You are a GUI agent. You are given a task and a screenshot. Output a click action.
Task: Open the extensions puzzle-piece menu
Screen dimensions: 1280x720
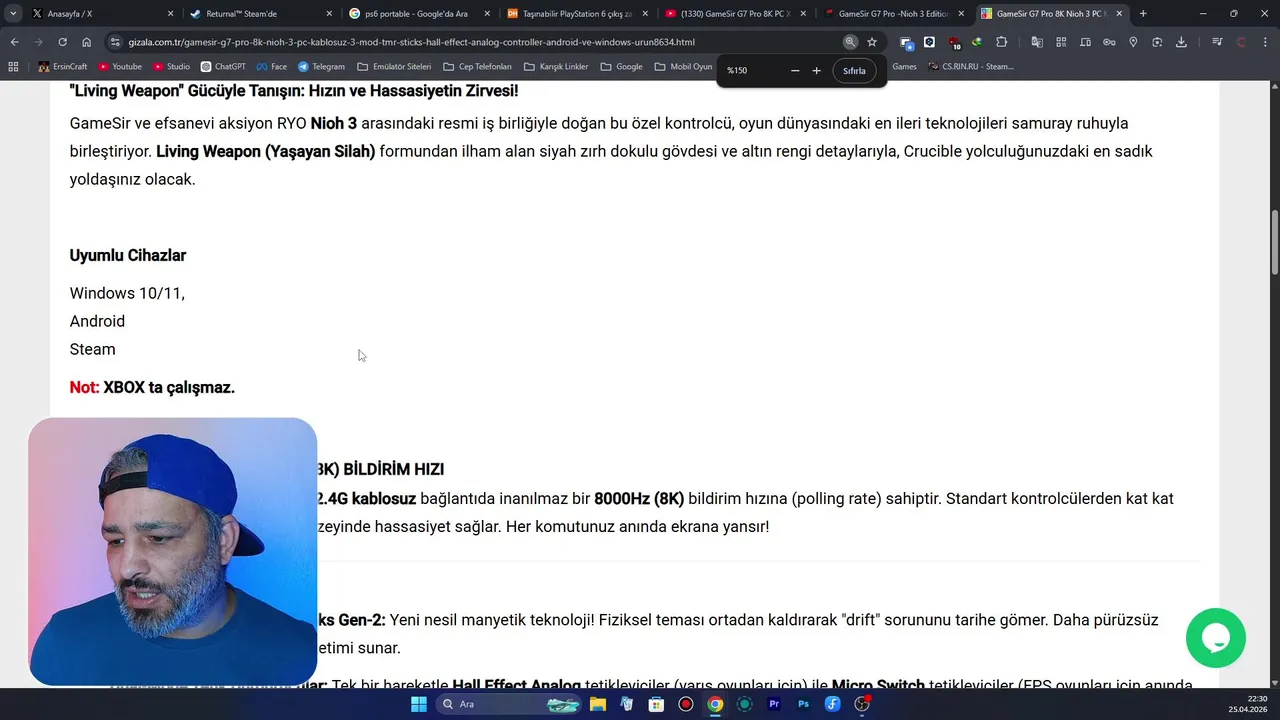click(1001, 42)
